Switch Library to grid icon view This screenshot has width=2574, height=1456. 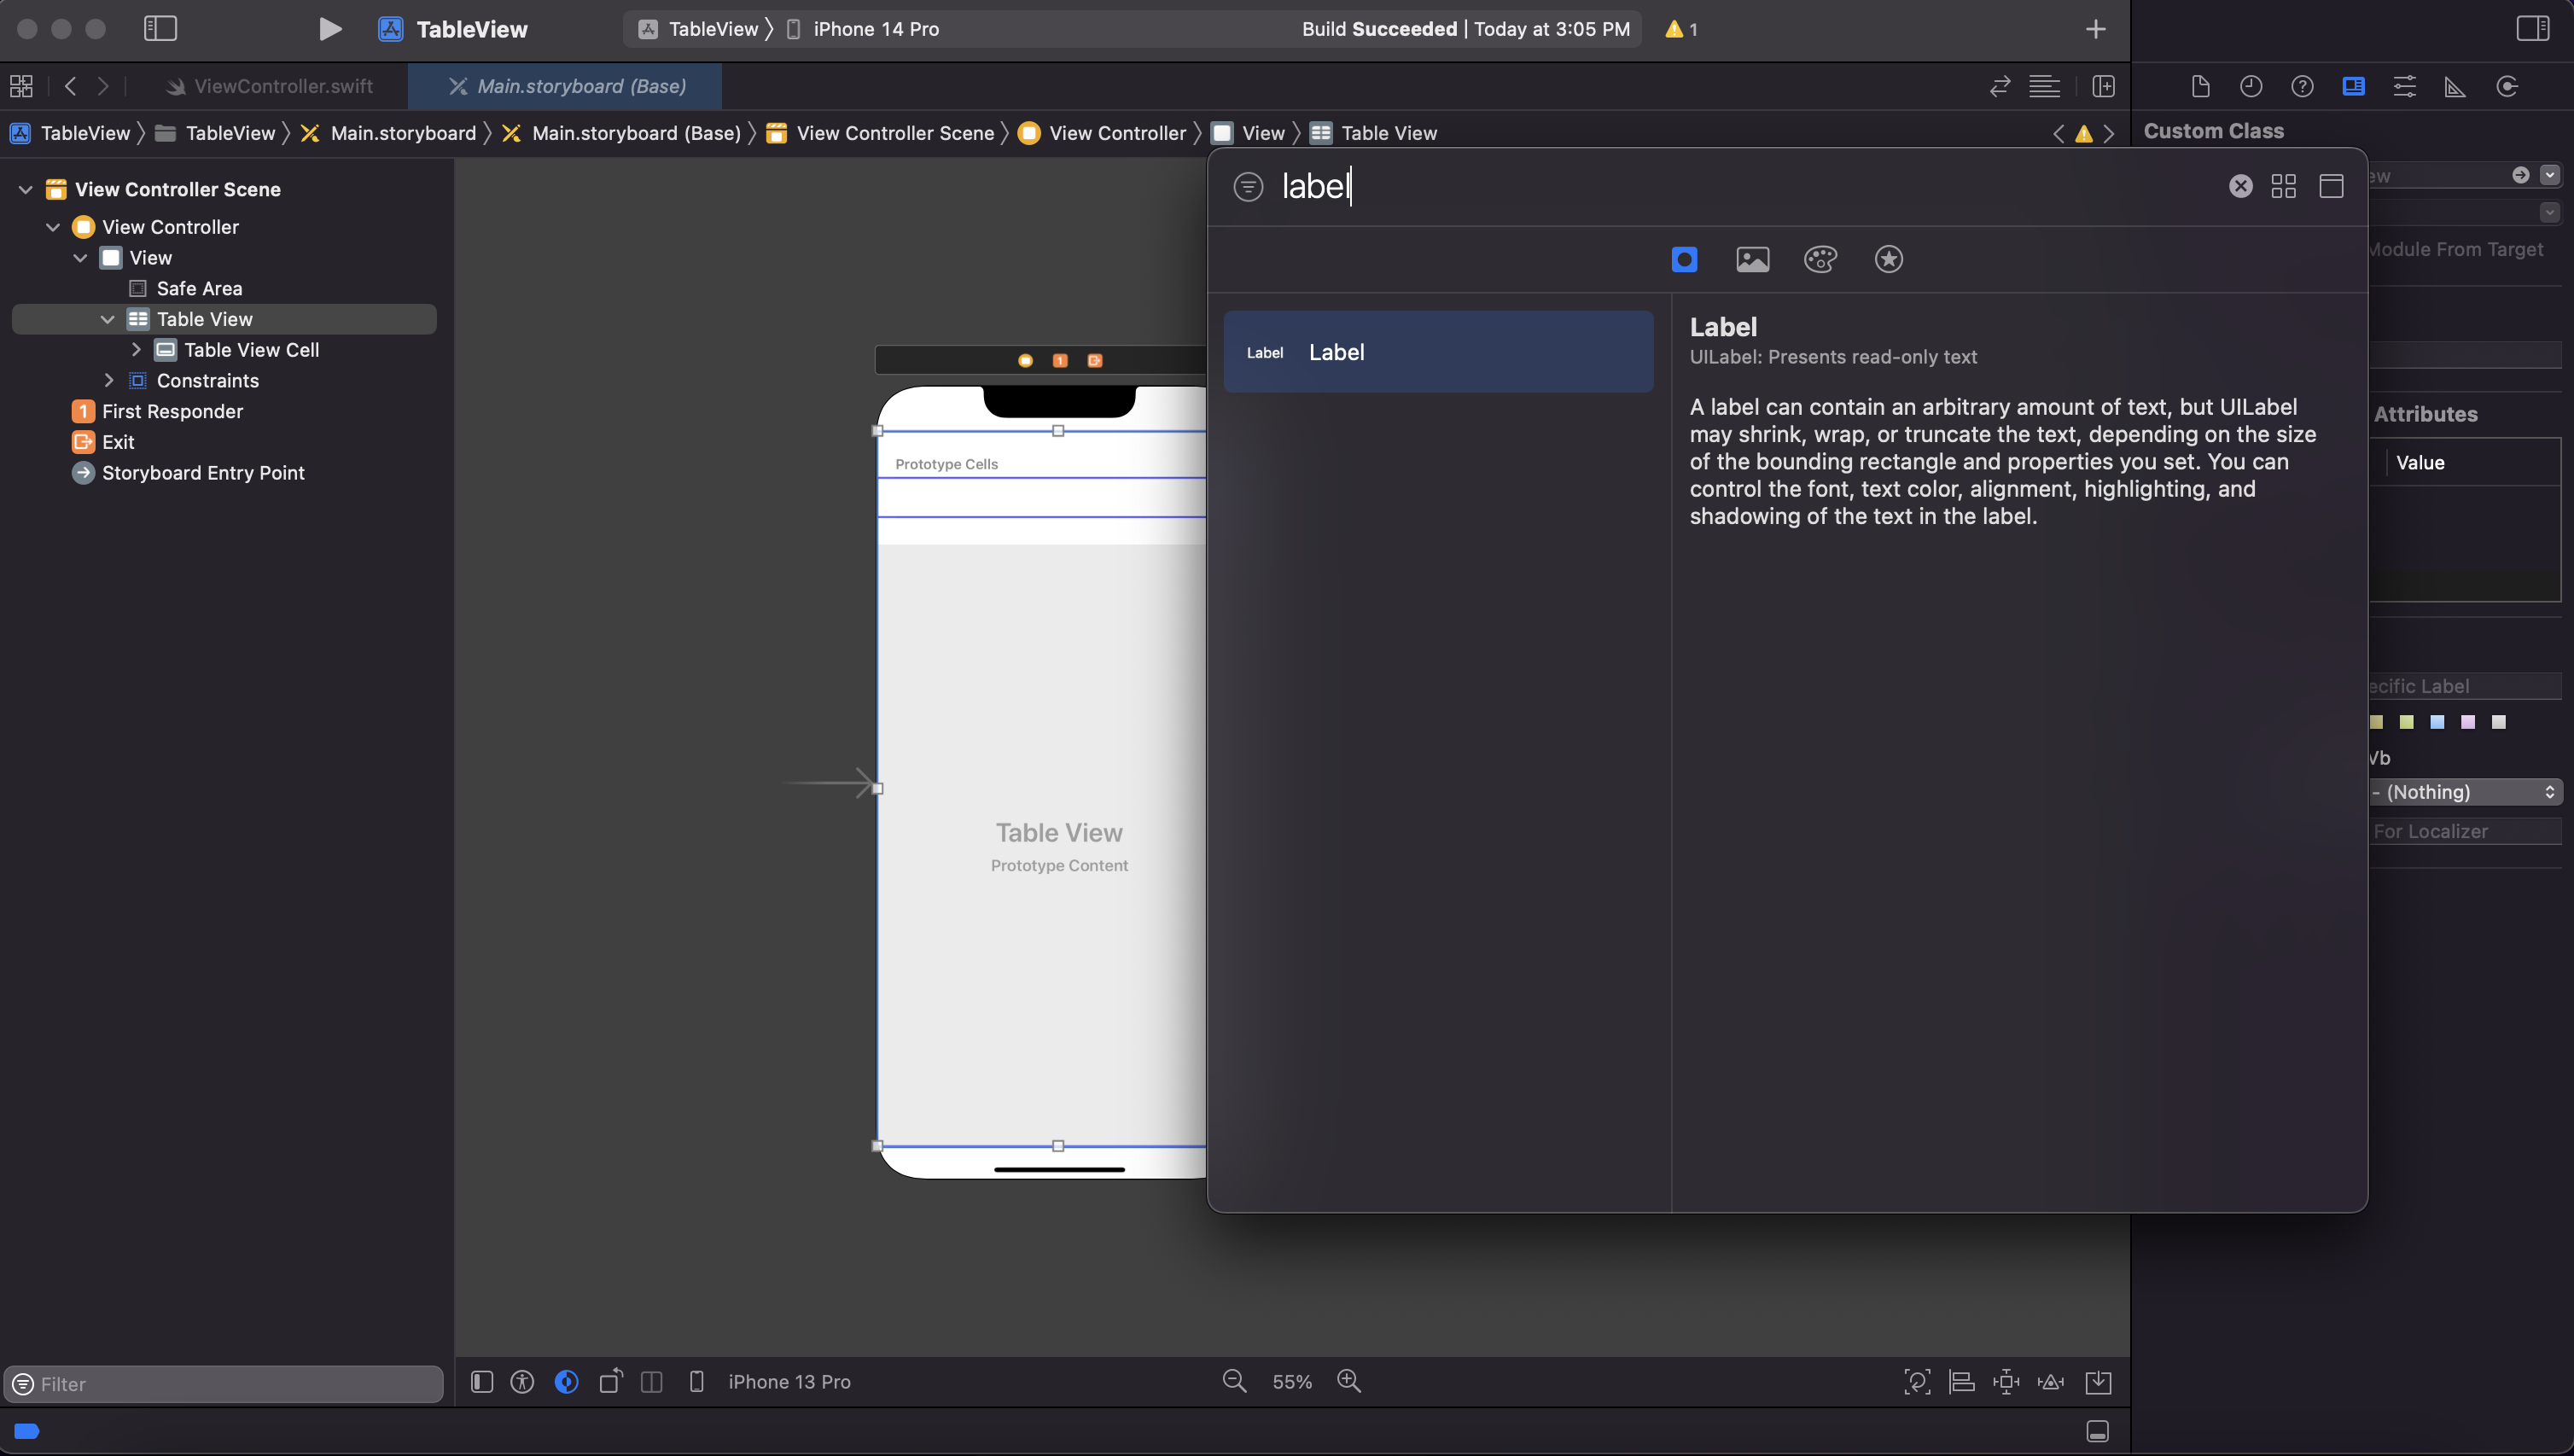pyautogui.click(x=2283, y=186)
